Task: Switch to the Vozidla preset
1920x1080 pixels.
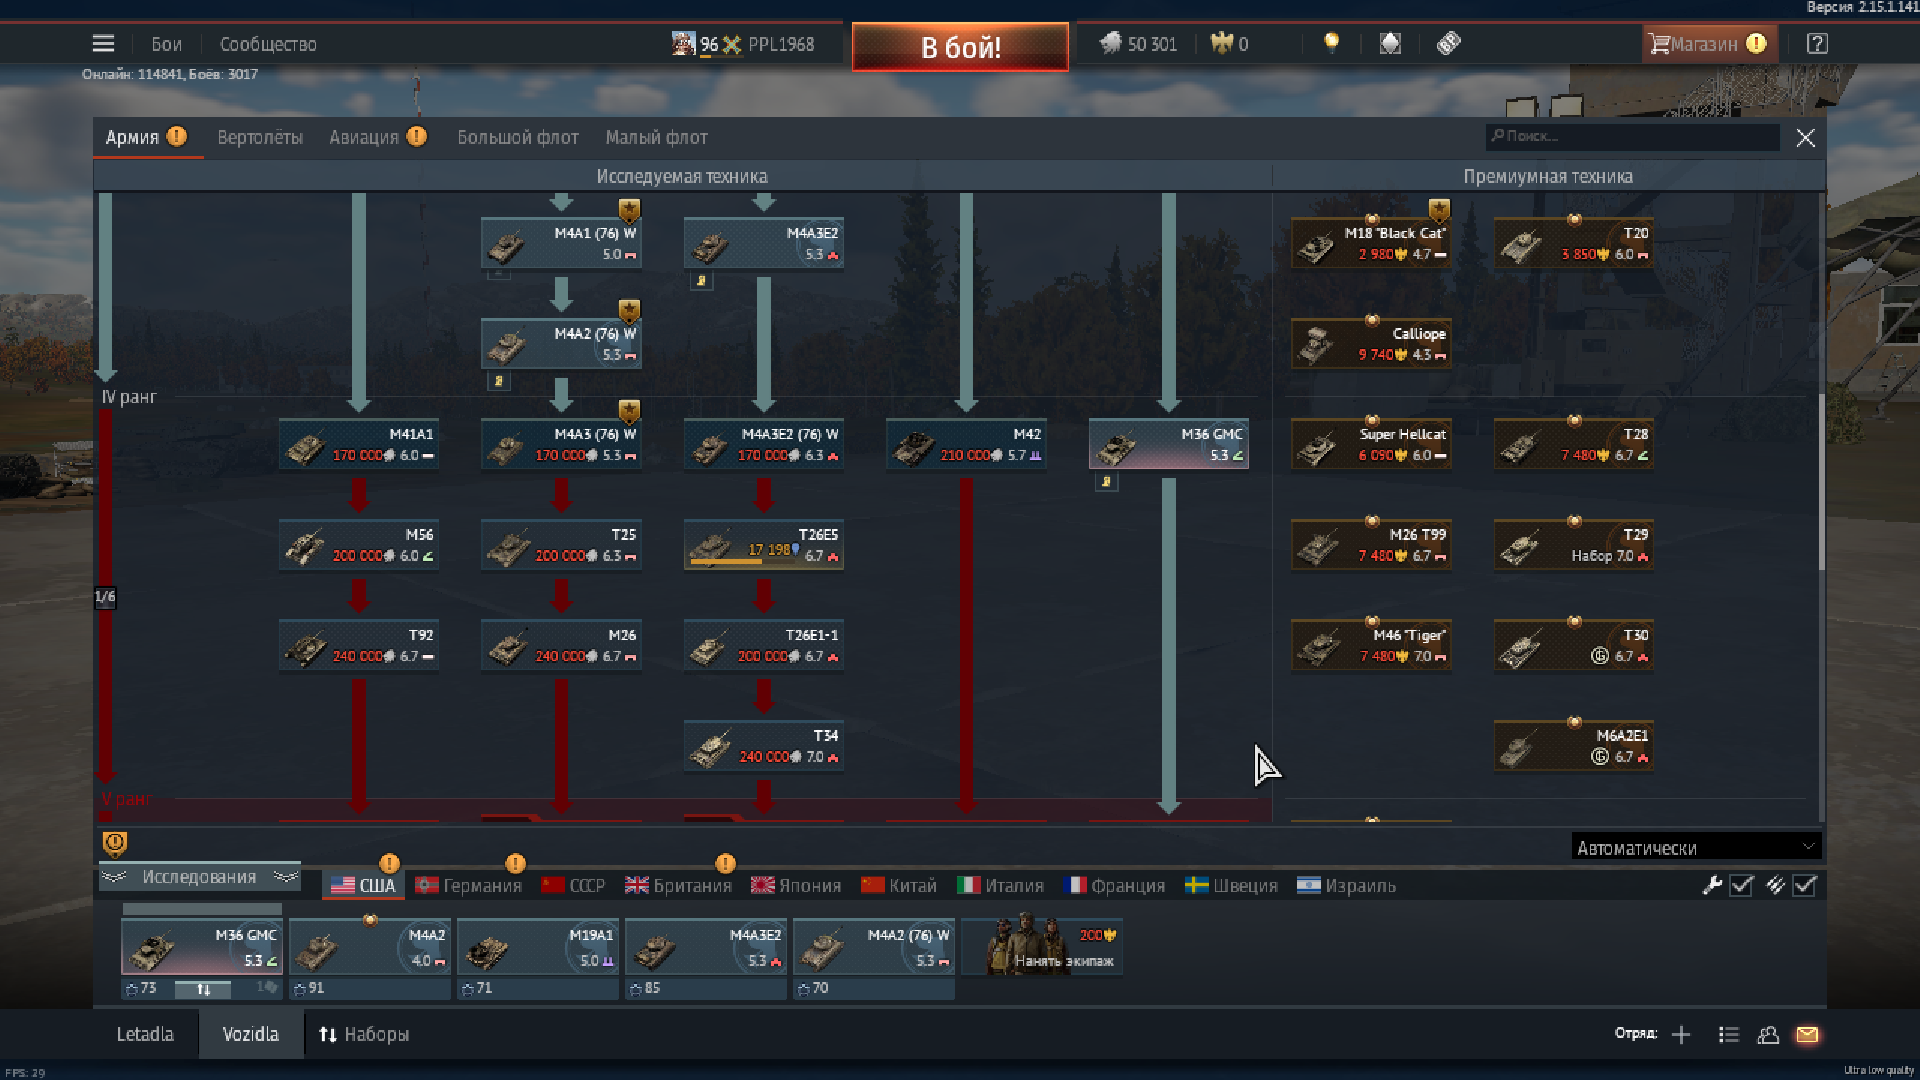Action: 250,1034
